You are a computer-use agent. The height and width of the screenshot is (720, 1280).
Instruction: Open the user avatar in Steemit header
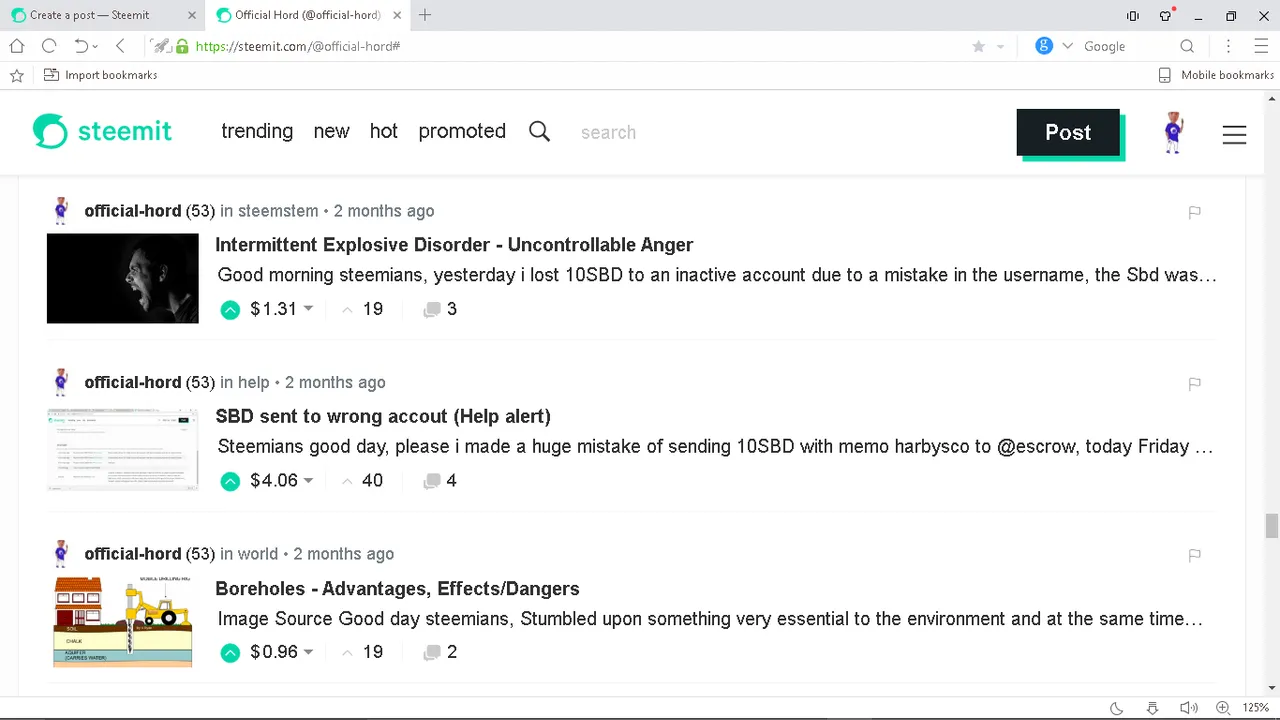(x=1174, y=132)
